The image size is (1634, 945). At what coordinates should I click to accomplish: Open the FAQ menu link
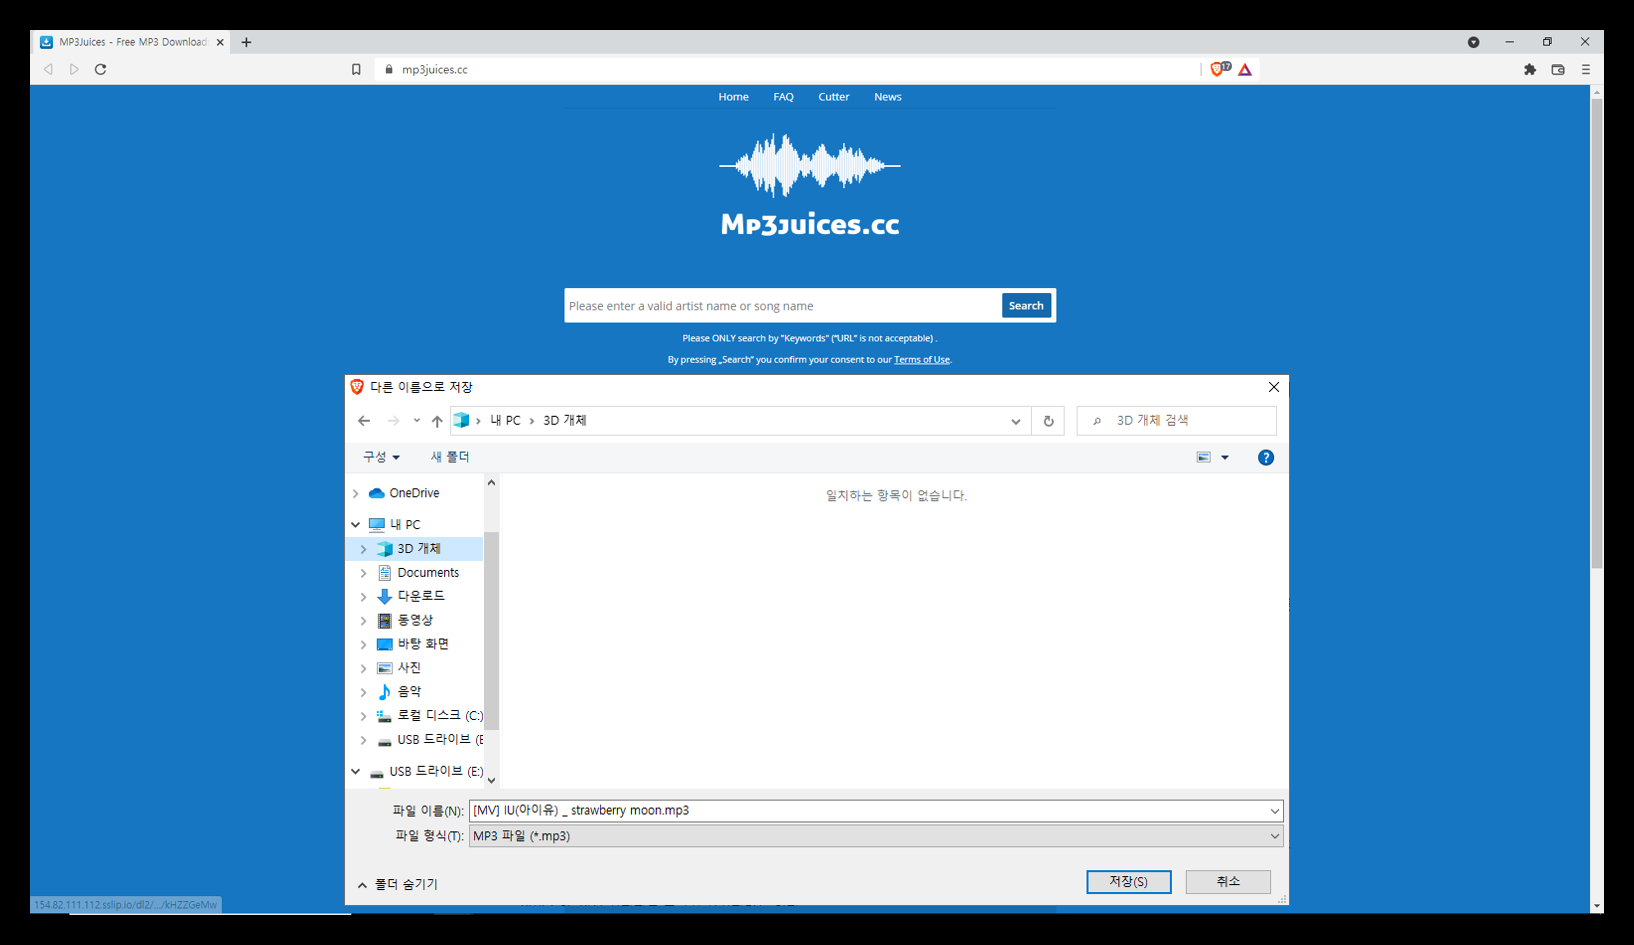click(x=783, y=97)
